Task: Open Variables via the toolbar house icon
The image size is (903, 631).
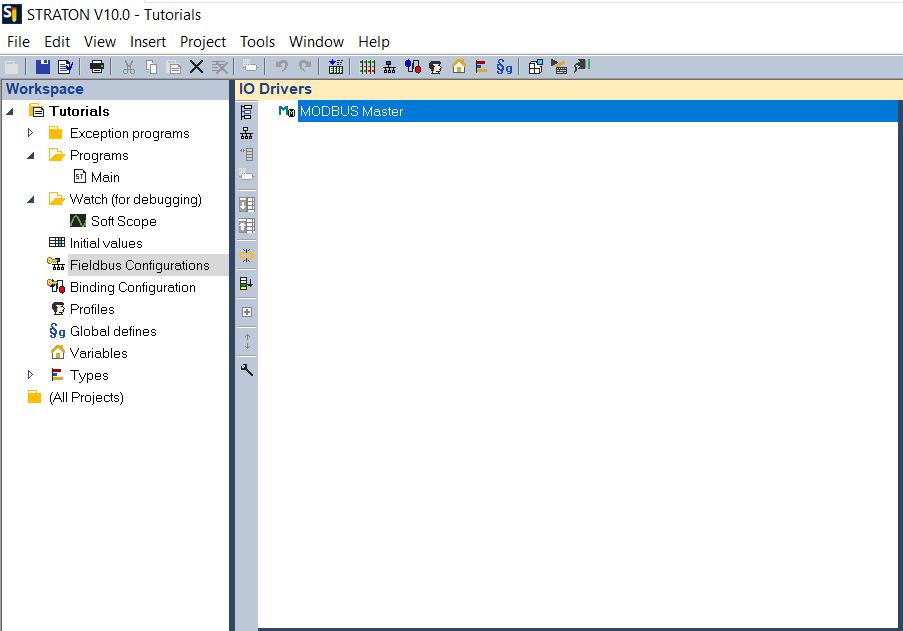Action: point(459,67)
